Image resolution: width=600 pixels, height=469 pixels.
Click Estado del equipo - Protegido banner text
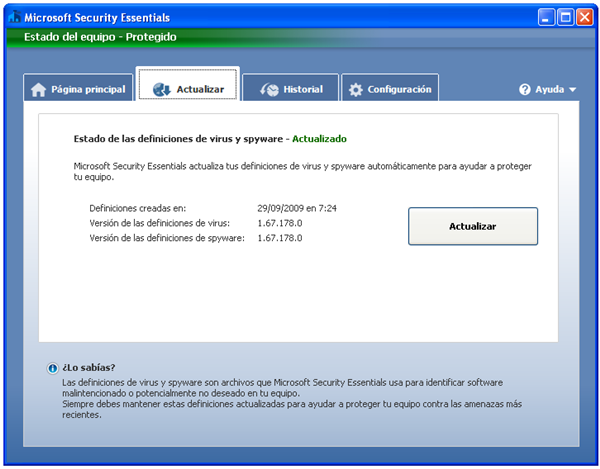tap(100, 37)
